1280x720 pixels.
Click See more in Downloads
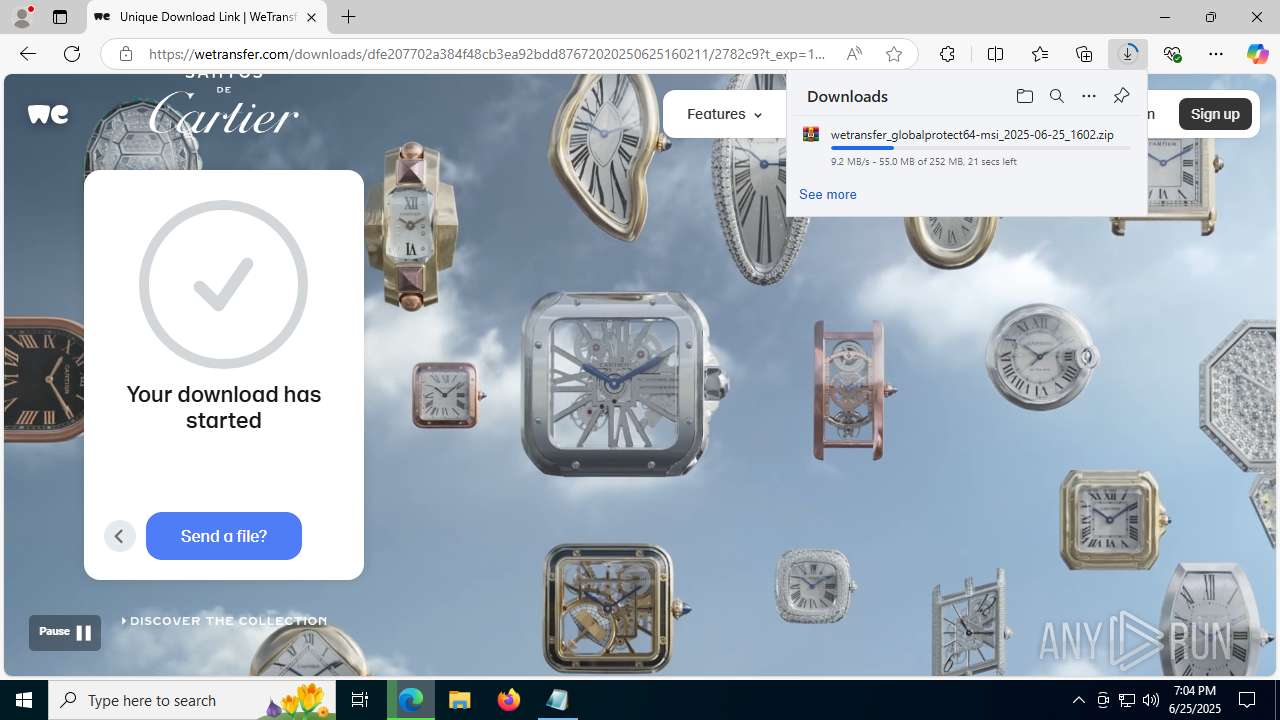click(827, 194)
